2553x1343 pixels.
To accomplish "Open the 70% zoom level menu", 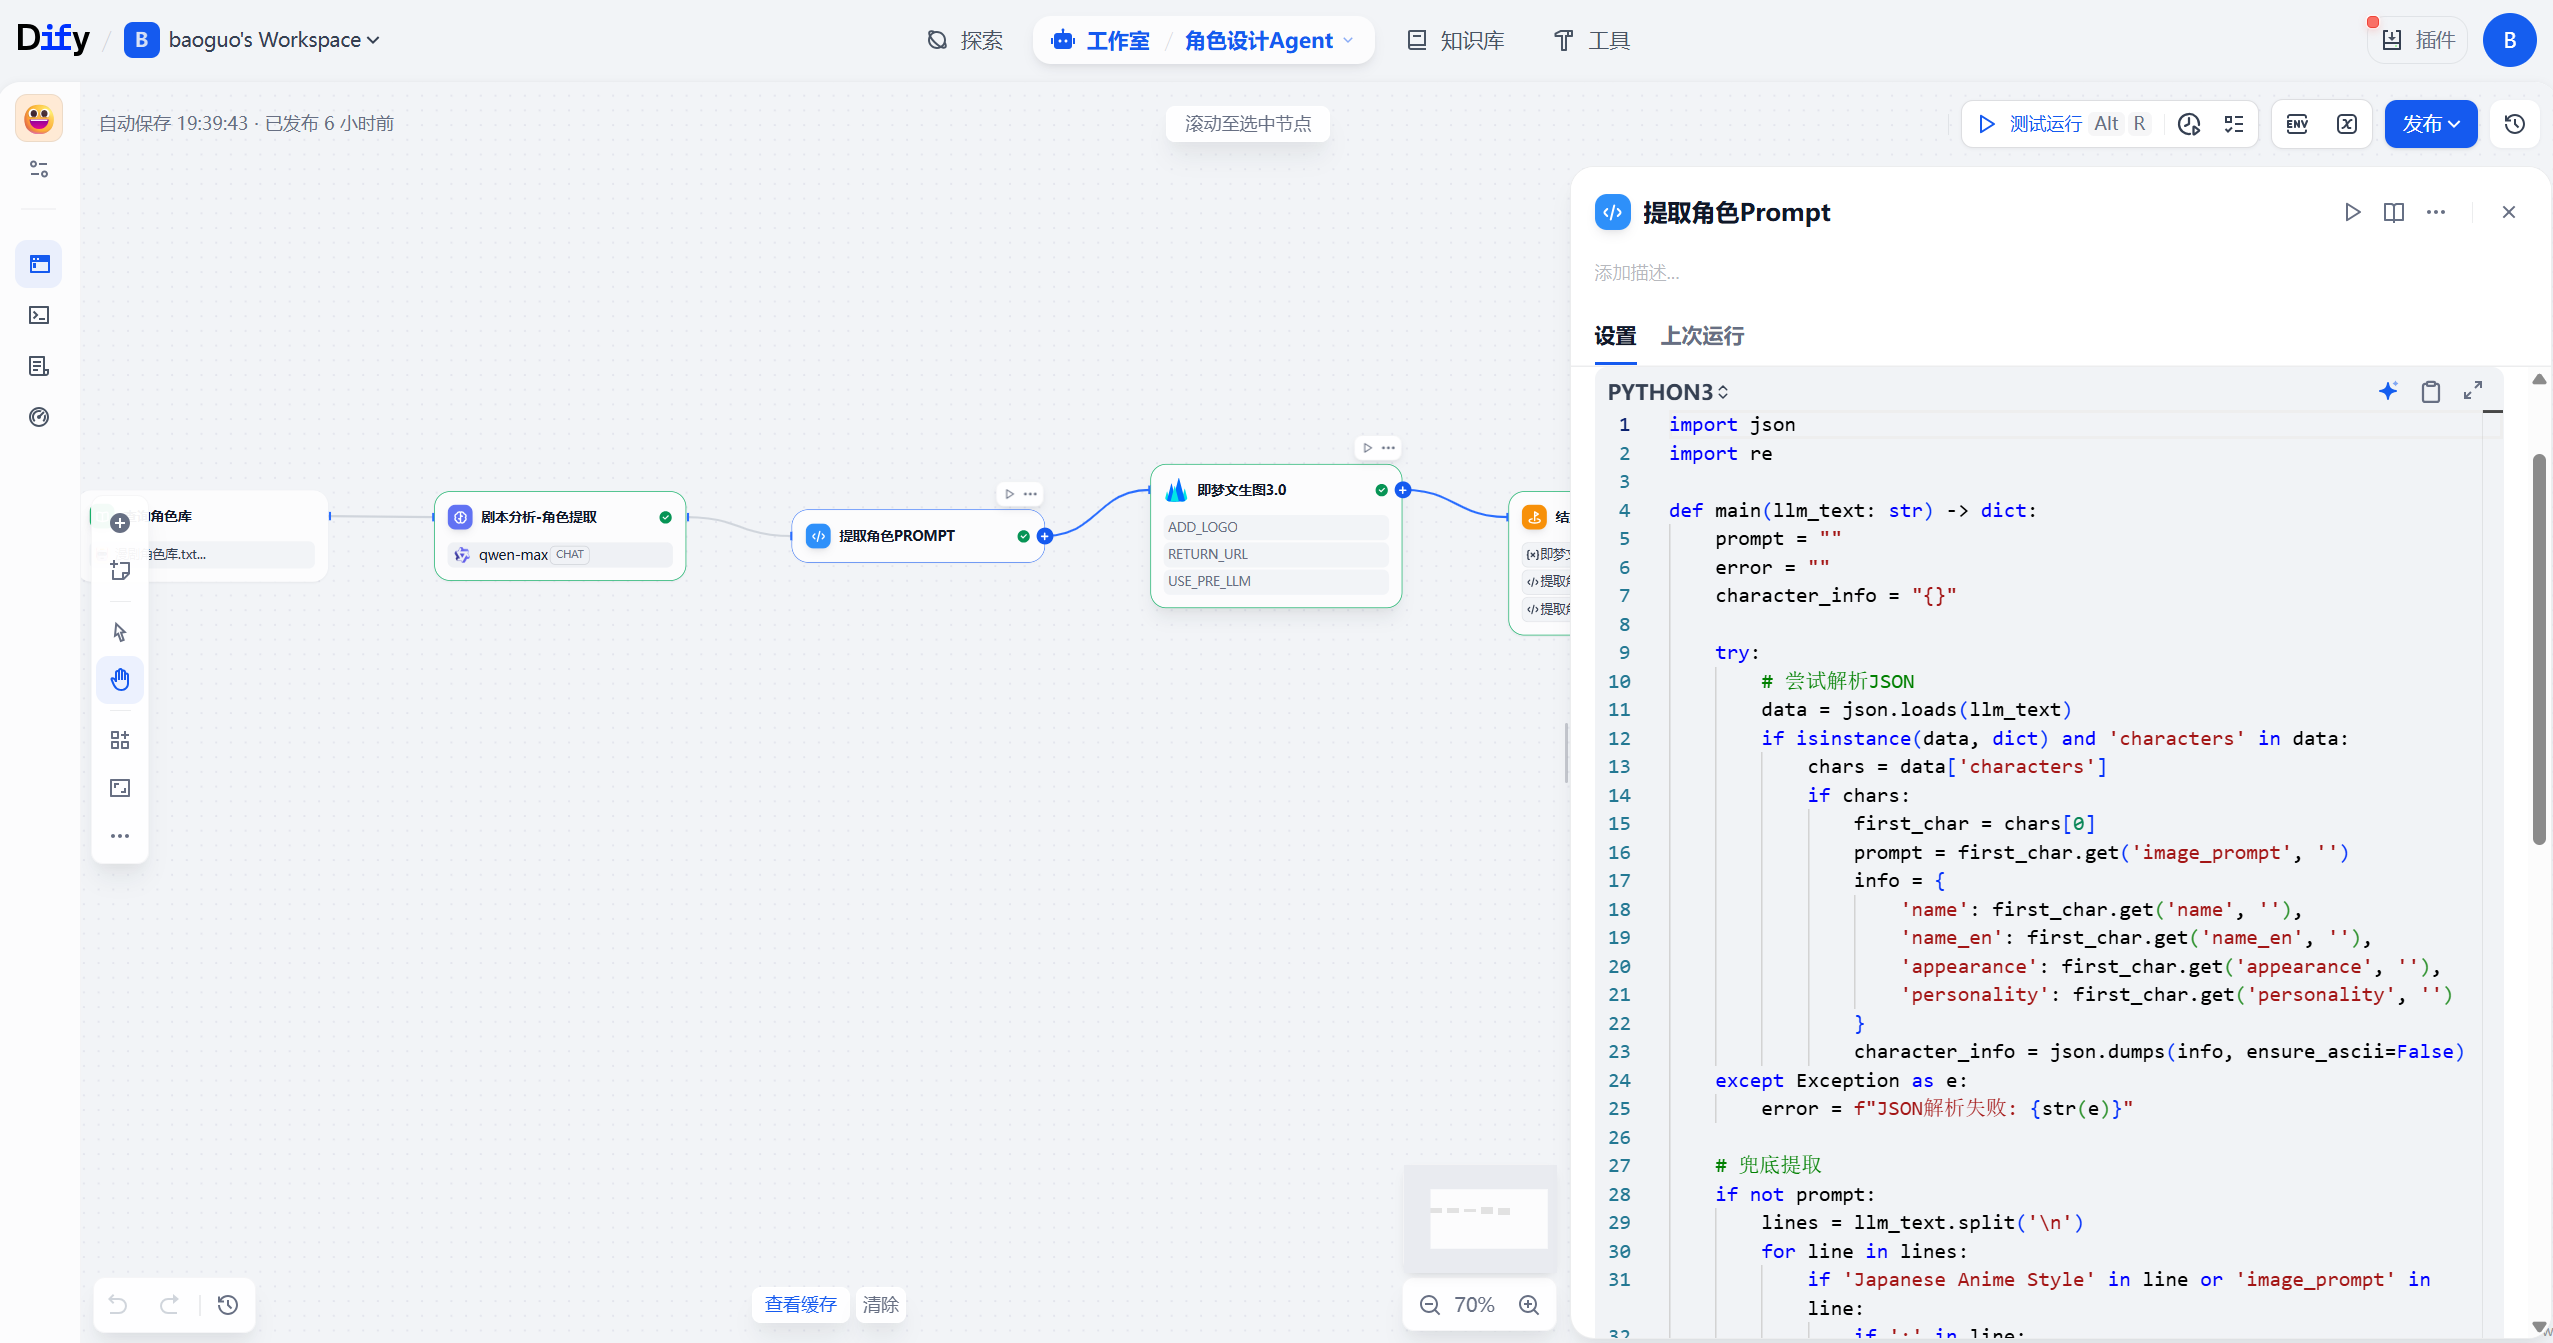I will pyautogui.click(x=1474, y=1305).
